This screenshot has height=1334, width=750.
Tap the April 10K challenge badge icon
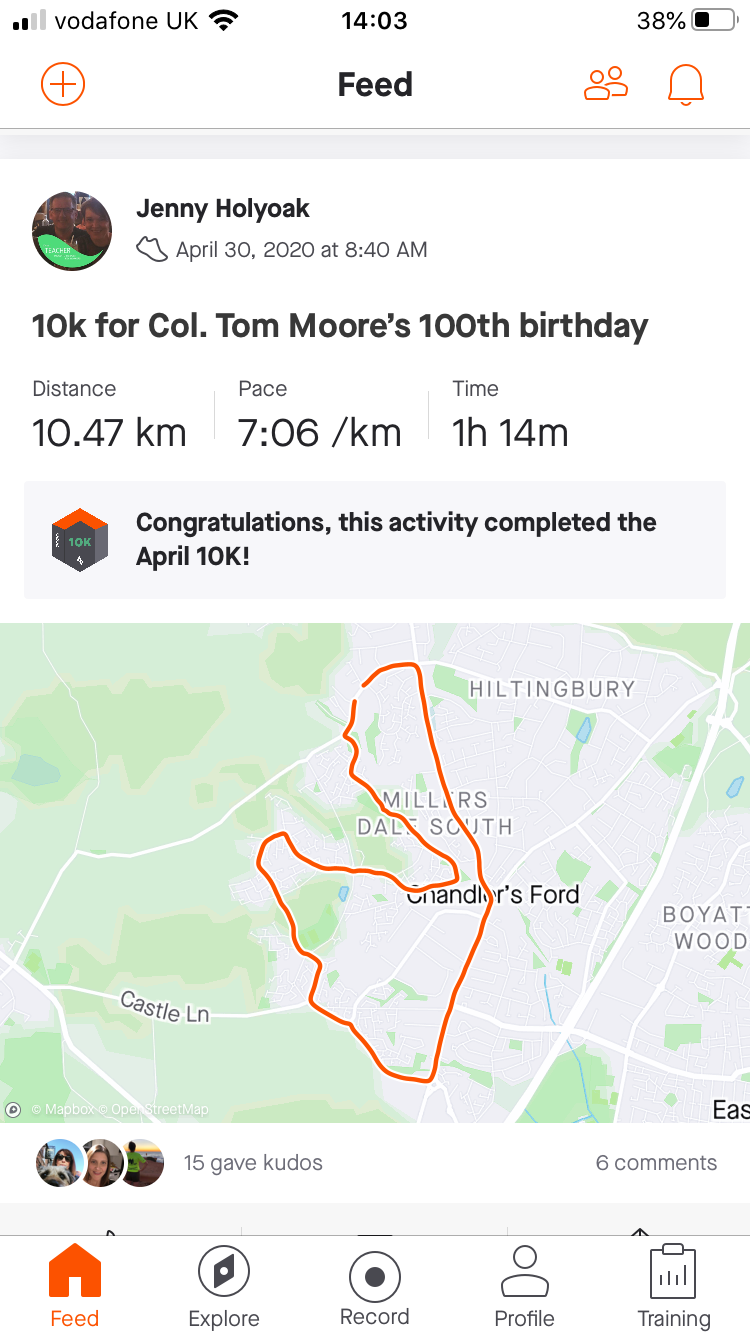point(79,539)
